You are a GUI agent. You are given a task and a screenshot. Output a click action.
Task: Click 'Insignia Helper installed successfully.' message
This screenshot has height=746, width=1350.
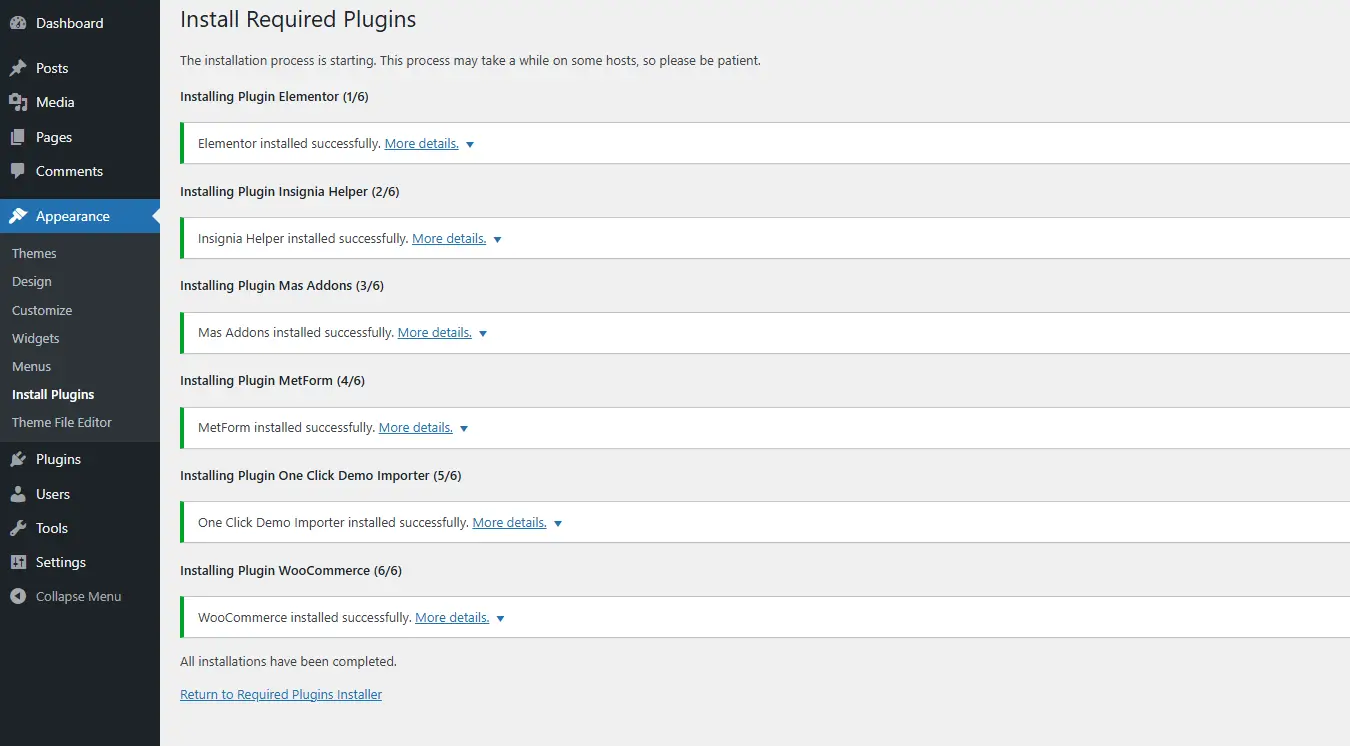click(303, 238)
